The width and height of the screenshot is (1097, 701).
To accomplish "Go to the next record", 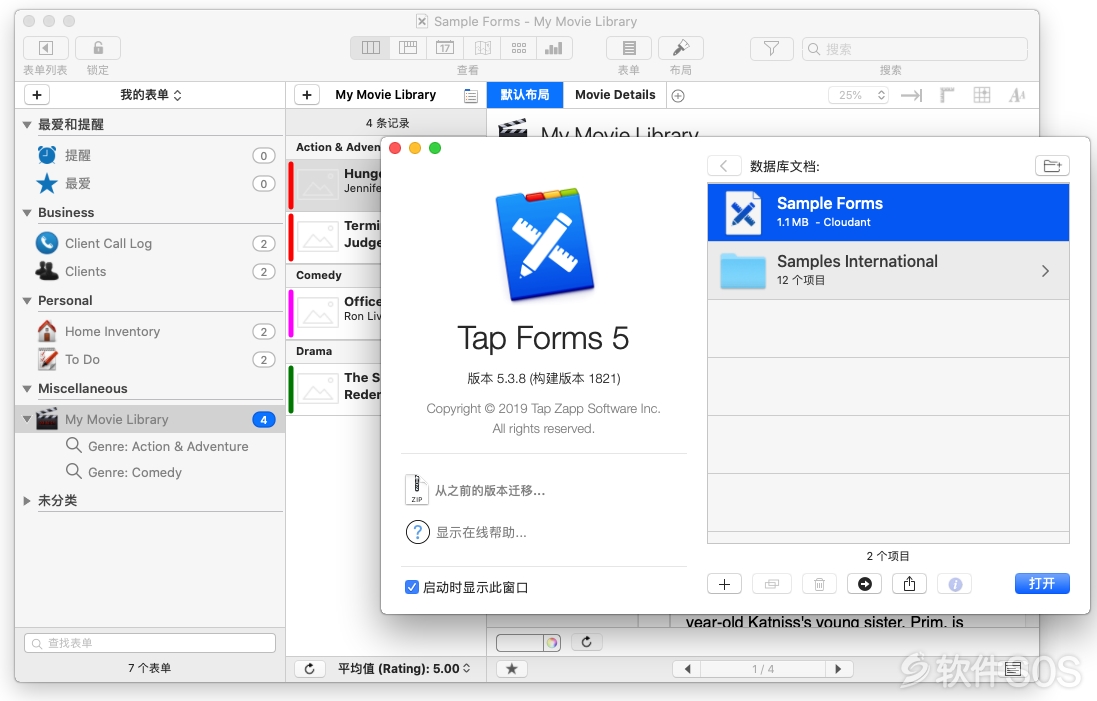I will click(x=838, y=669).
